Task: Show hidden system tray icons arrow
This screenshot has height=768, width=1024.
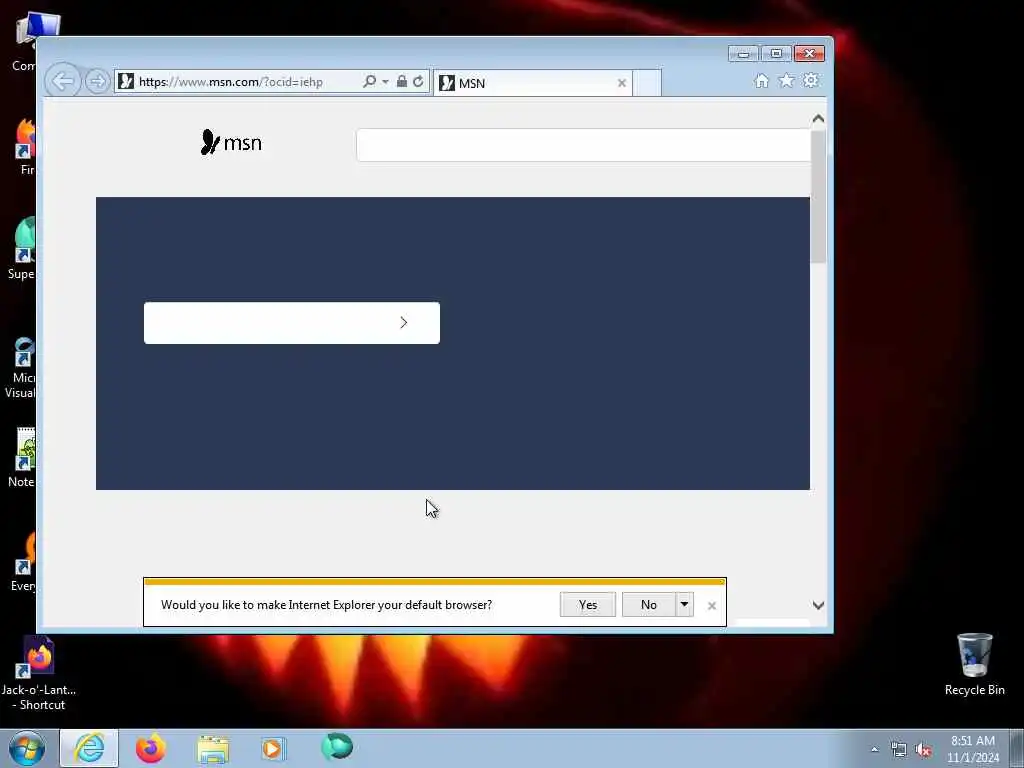Action: click(874, 749)
